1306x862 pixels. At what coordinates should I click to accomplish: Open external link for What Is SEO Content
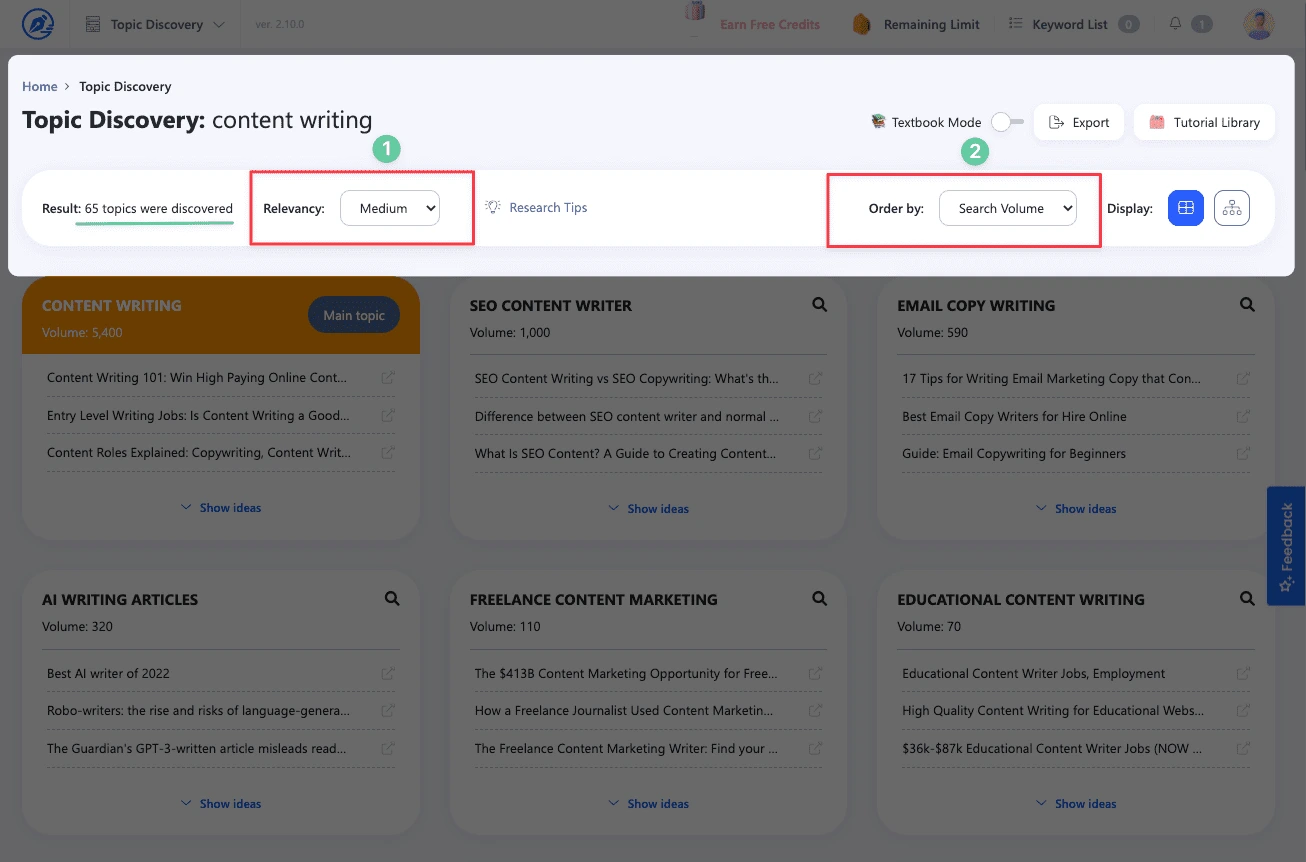(x=816, y=454)
